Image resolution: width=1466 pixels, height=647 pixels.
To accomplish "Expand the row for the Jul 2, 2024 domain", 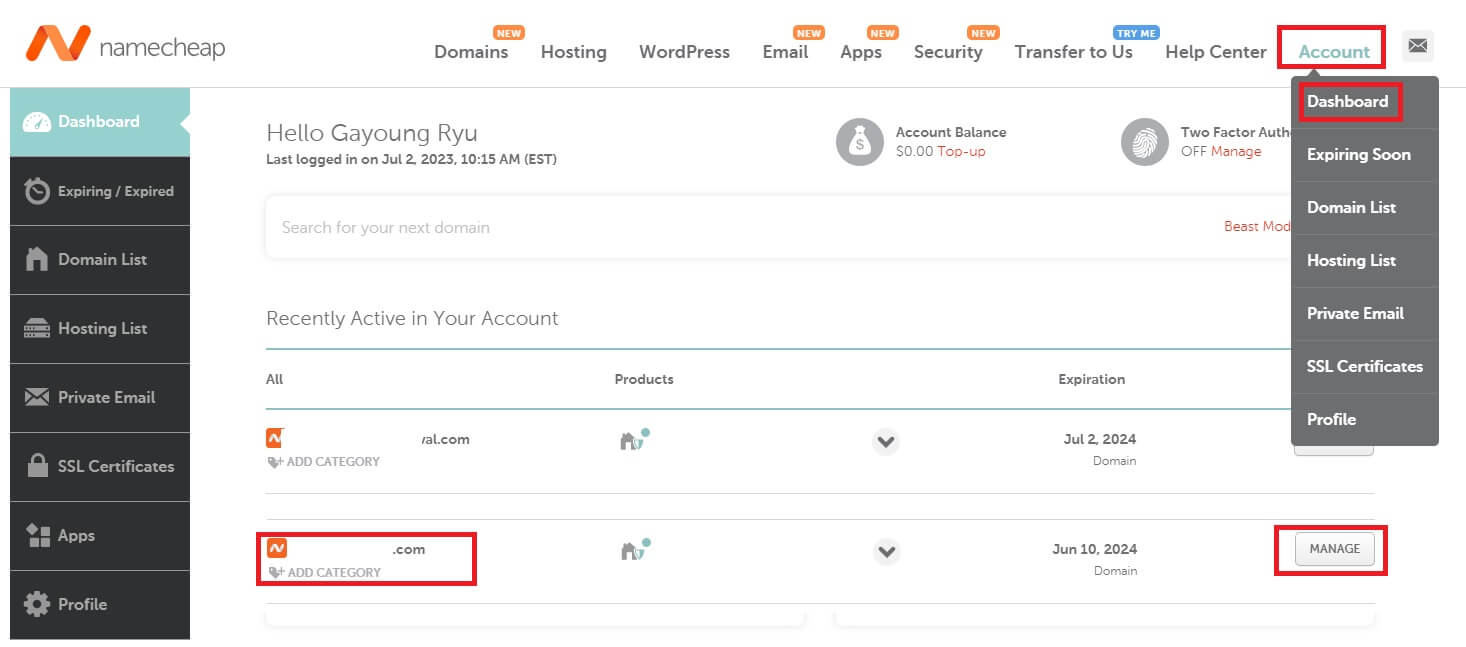I will click(886, 441).
